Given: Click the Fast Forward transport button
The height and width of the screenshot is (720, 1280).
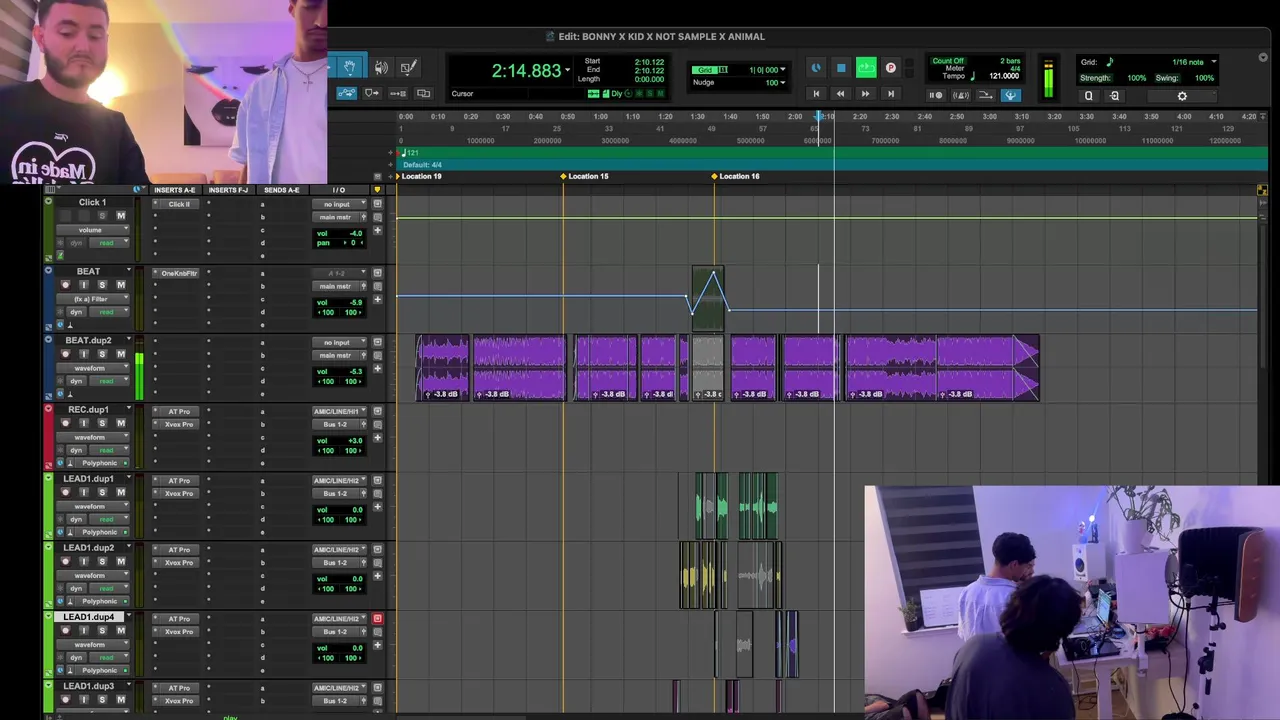Looking at the screenshot, I should [x=866, y=94].
